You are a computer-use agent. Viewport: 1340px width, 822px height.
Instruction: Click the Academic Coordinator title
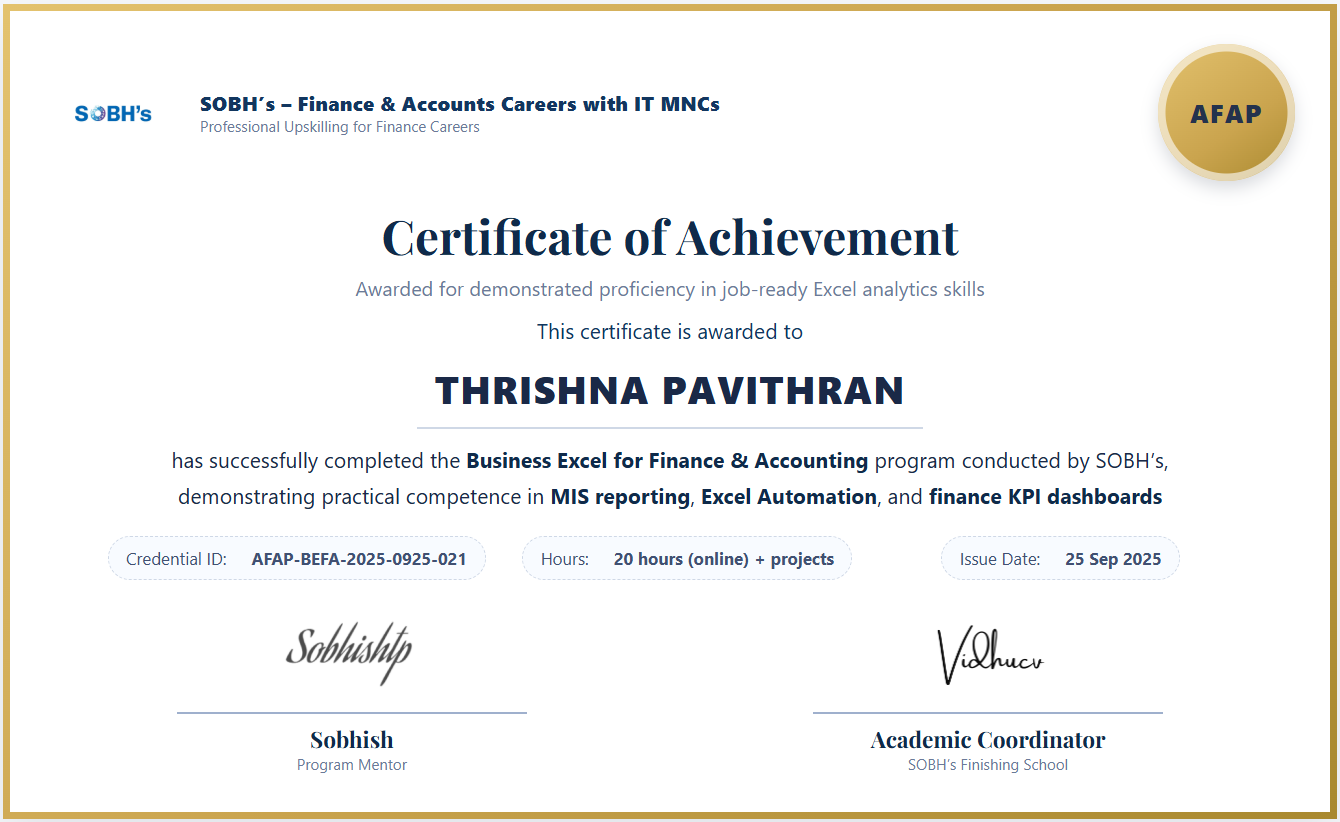click(x=987, y=740)
